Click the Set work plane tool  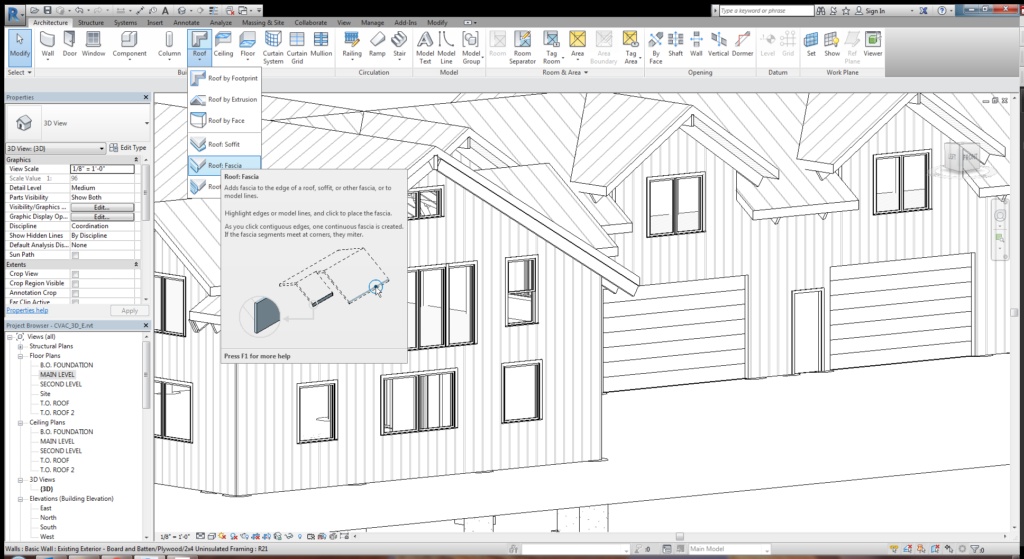[811, 44]
